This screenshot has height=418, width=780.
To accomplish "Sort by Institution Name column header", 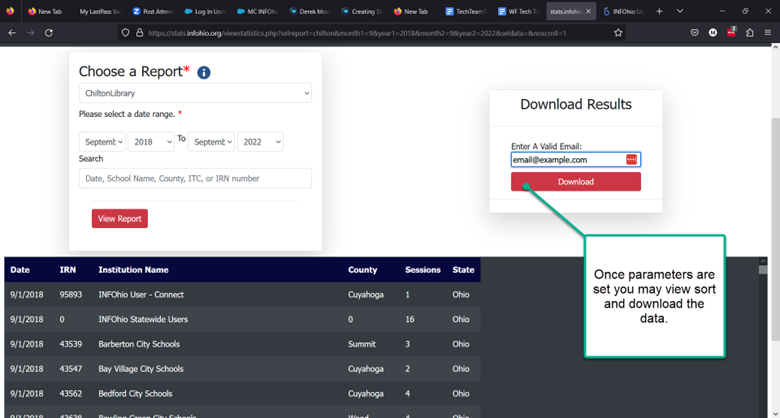I will point(133,270).
